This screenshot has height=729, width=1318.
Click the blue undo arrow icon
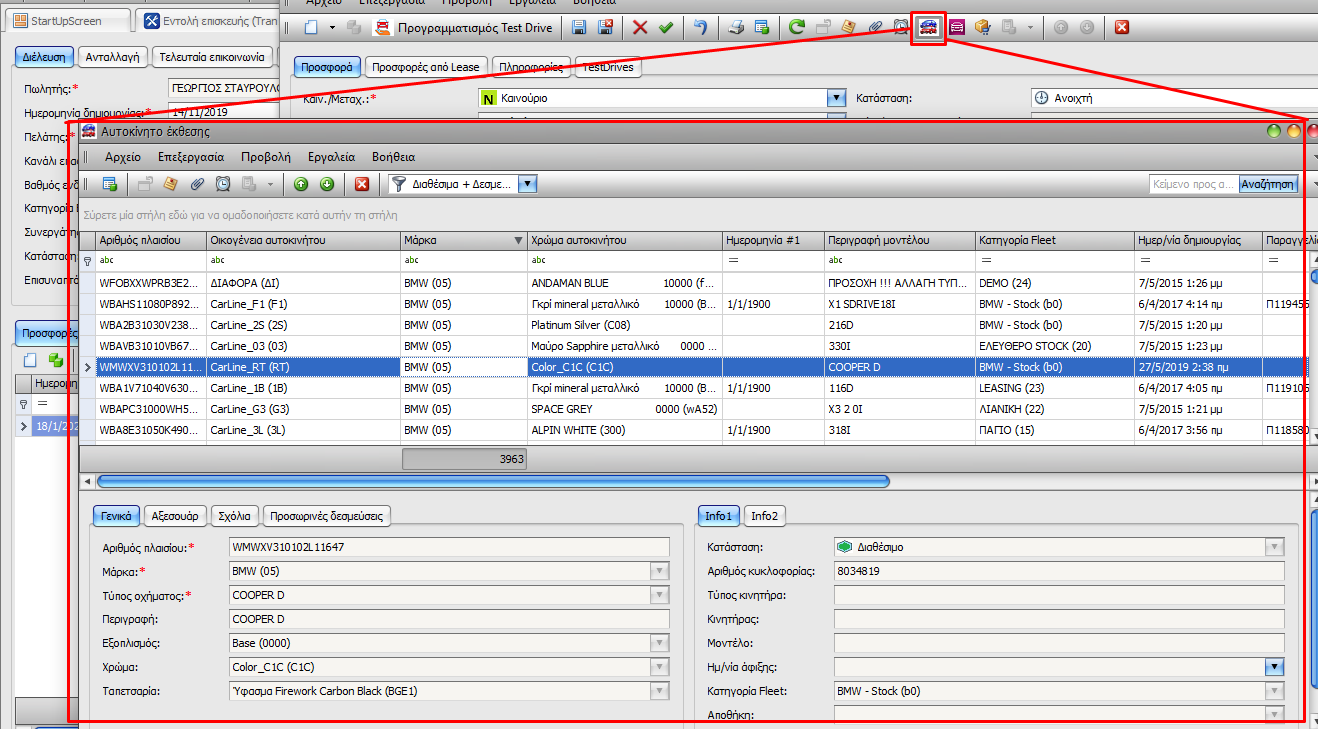tap(701, 28)
